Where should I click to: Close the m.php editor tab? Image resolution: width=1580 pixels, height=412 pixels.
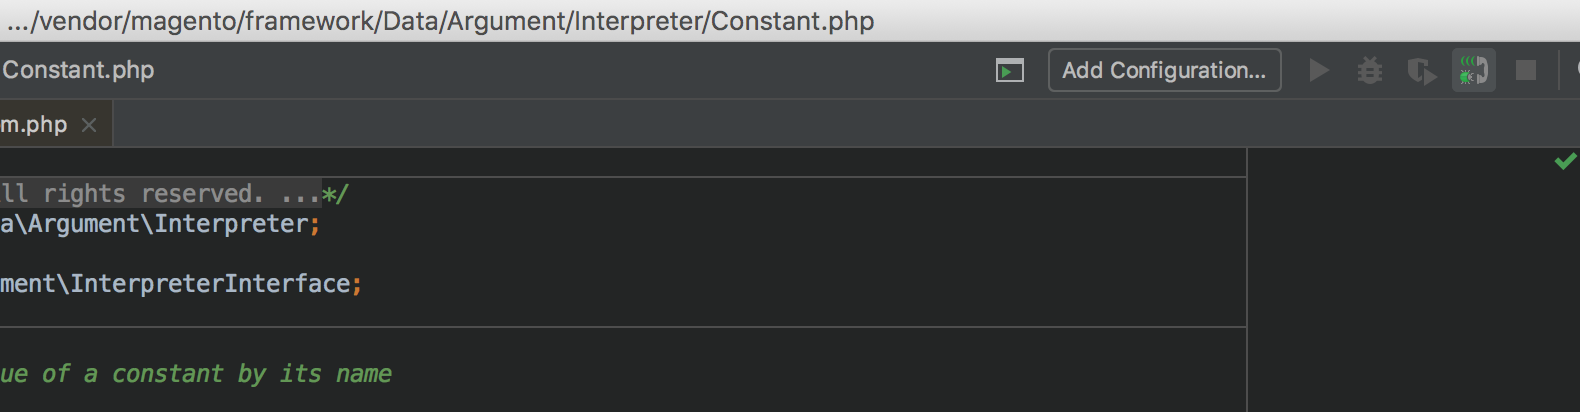[x=89, y=125]
